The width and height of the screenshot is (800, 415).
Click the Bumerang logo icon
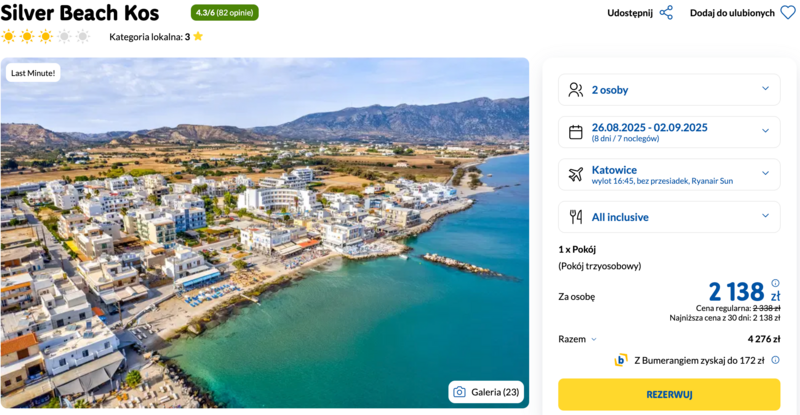(621, 360)
